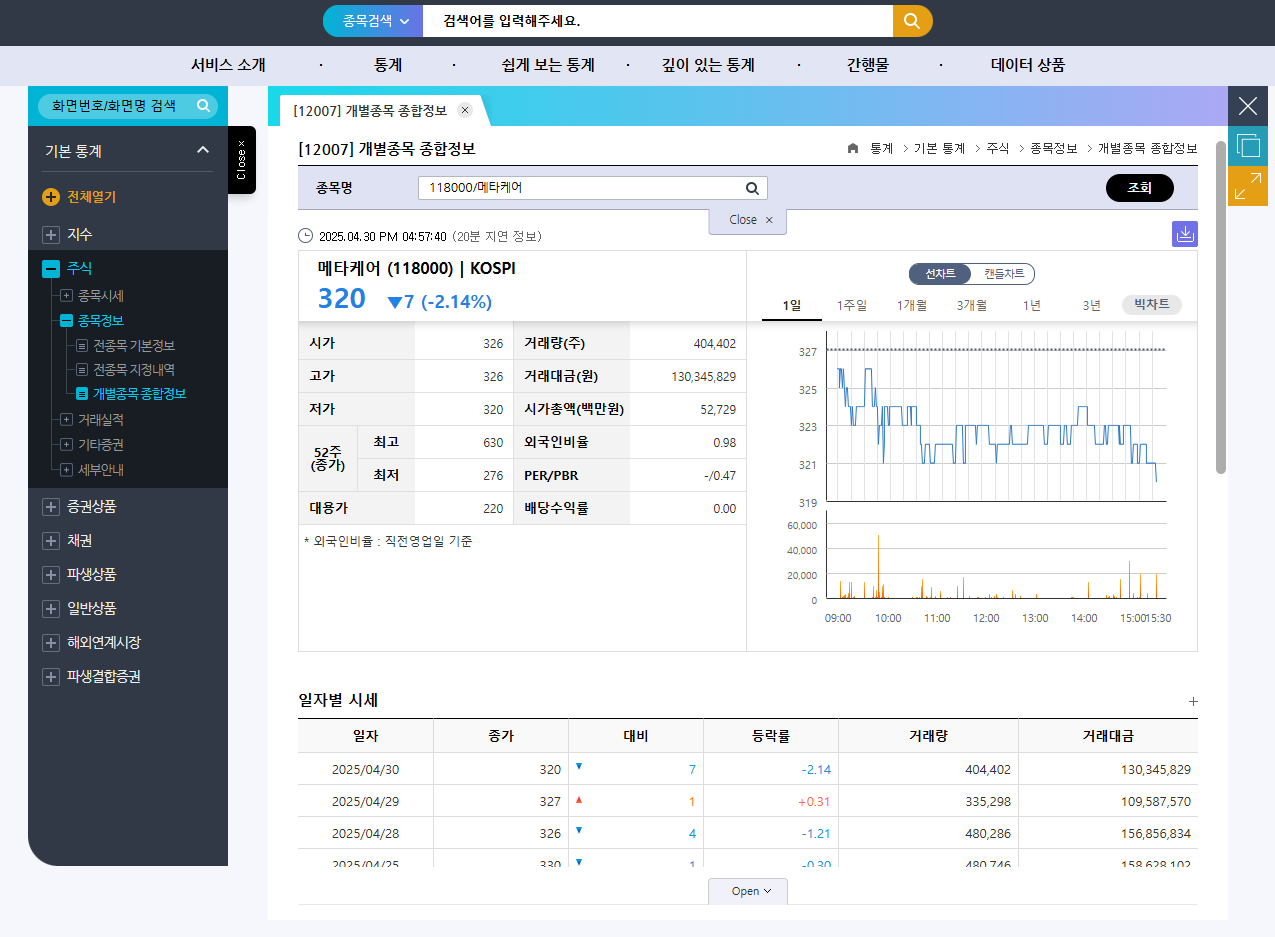Click the black 조회 button

point(1140,188)
